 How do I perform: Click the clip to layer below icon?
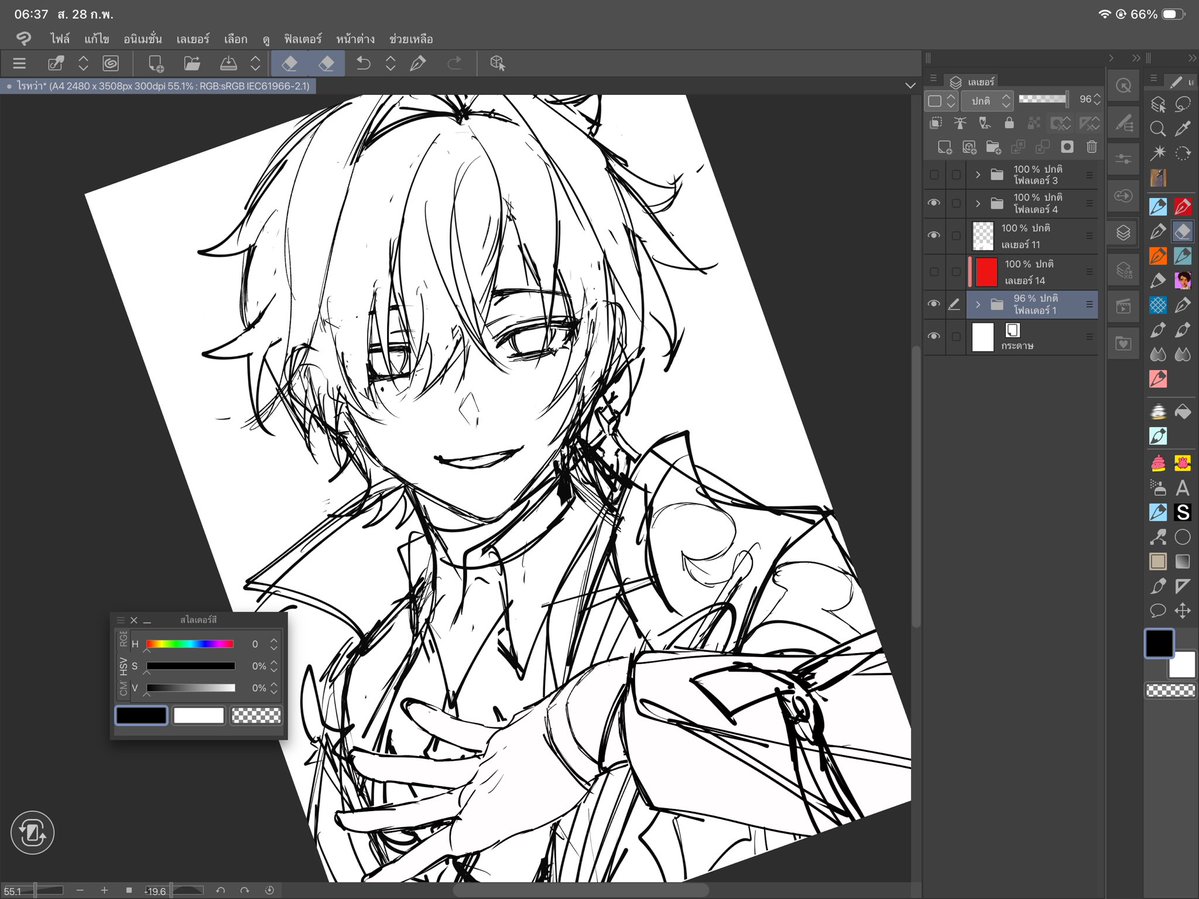tap(935, 122)
